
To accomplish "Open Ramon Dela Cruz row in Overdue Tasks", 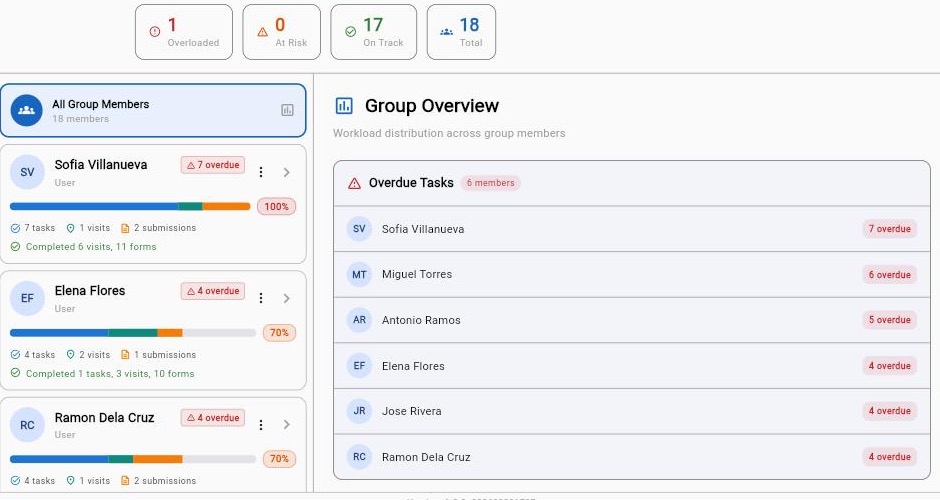I will [x=632, y=457].
